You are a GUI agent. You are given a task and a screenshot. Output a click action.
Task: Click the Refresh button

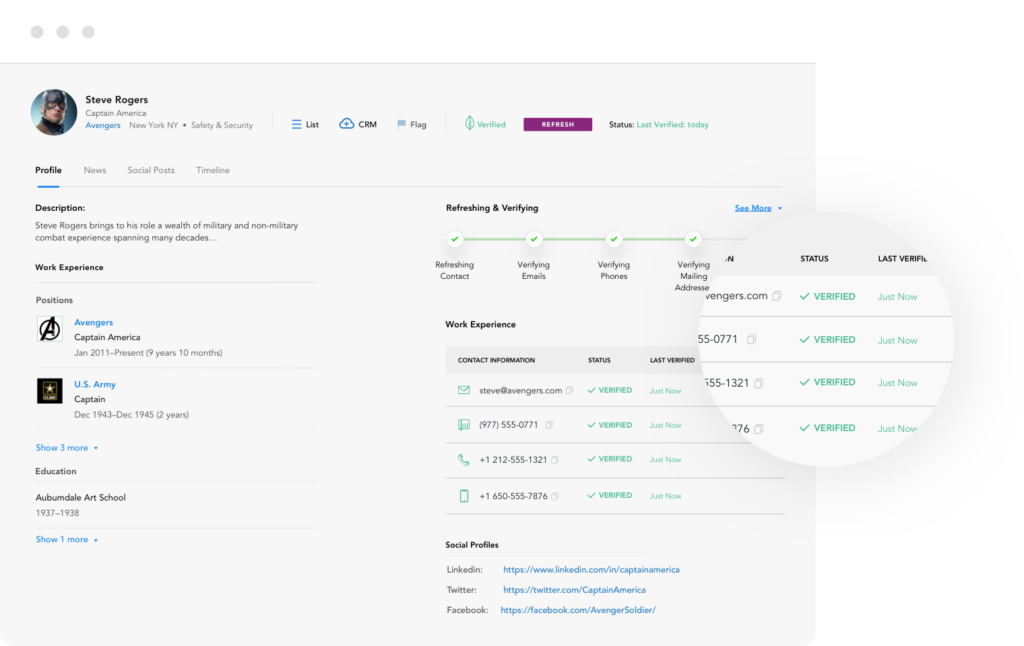[558, 124]
